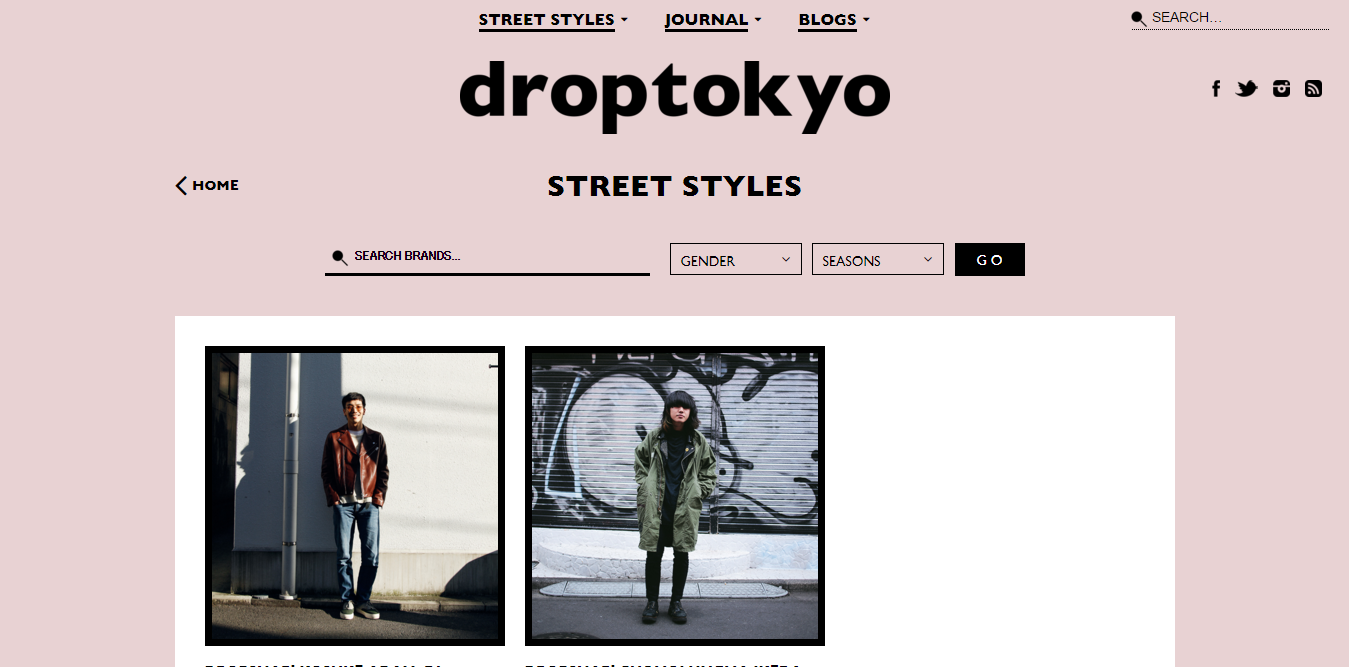Open the RSS feed icon
The height and width of the screenshot is (667, 1349).
tap(1314, 89)
